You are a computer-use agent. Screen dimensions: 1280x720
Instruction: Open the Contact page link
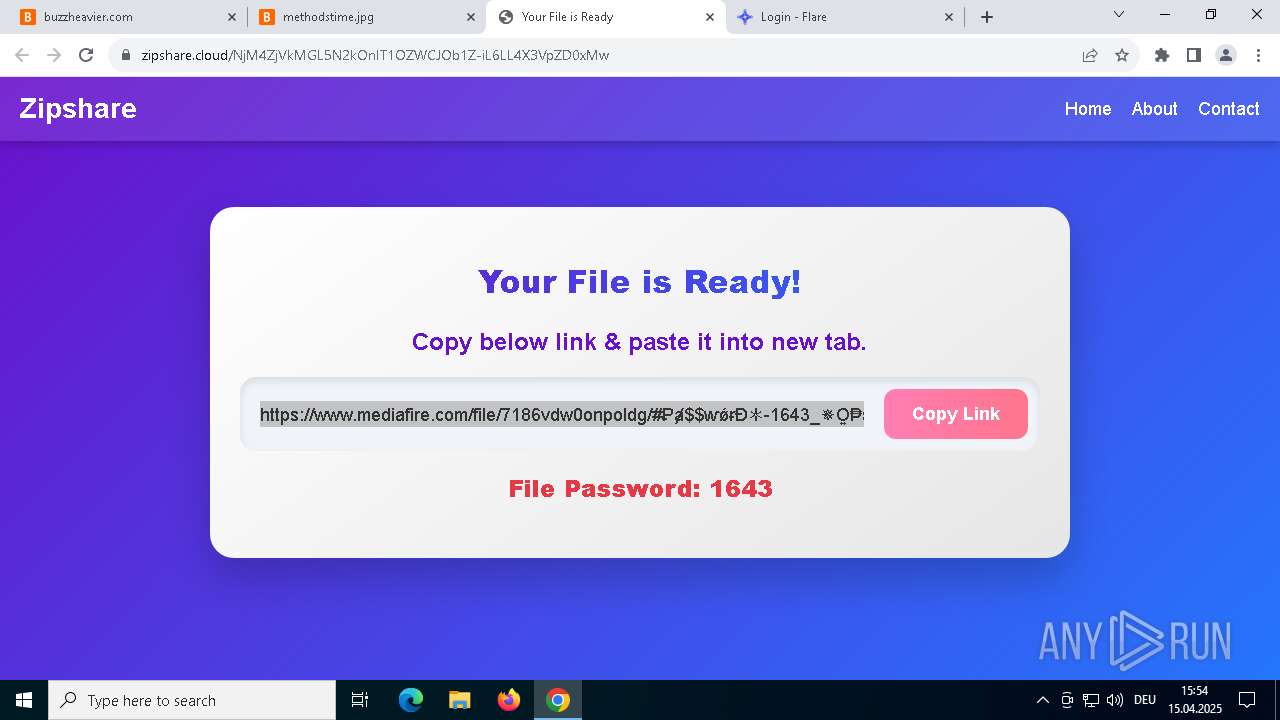click(x=1229, y=109)
